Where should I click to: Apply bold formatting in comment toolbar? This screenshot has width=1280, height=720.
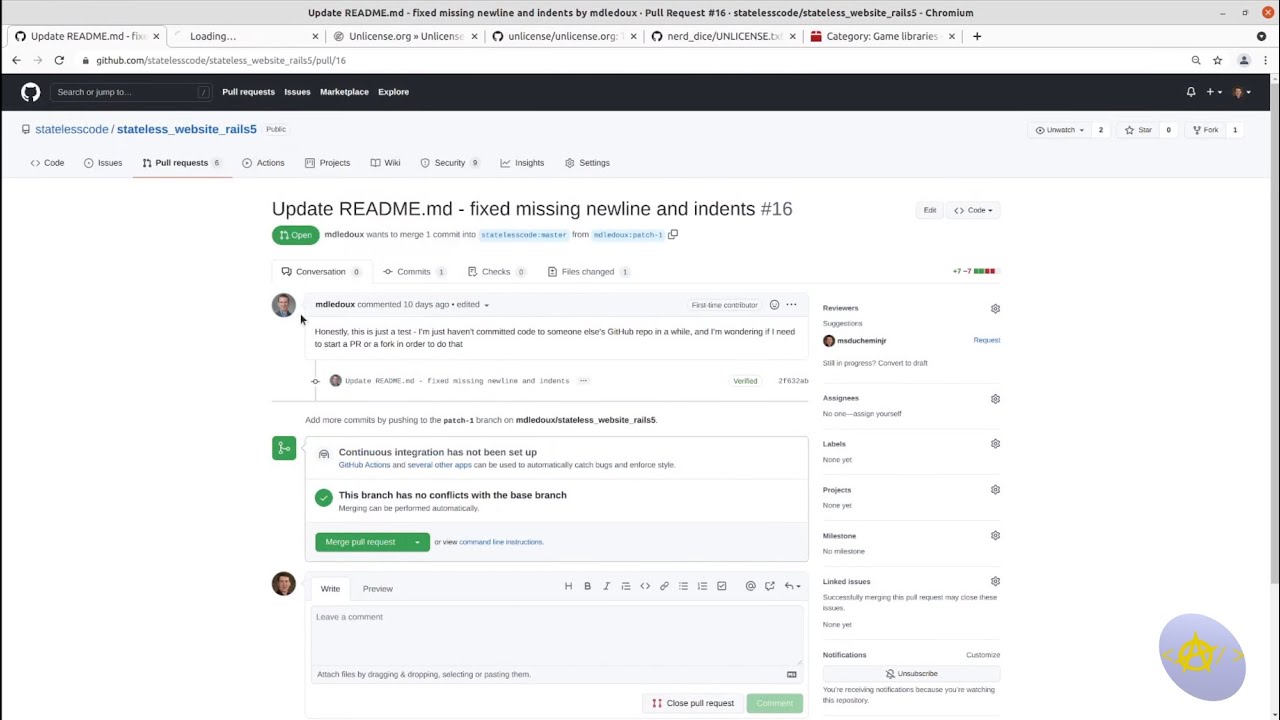coord(587,586)
